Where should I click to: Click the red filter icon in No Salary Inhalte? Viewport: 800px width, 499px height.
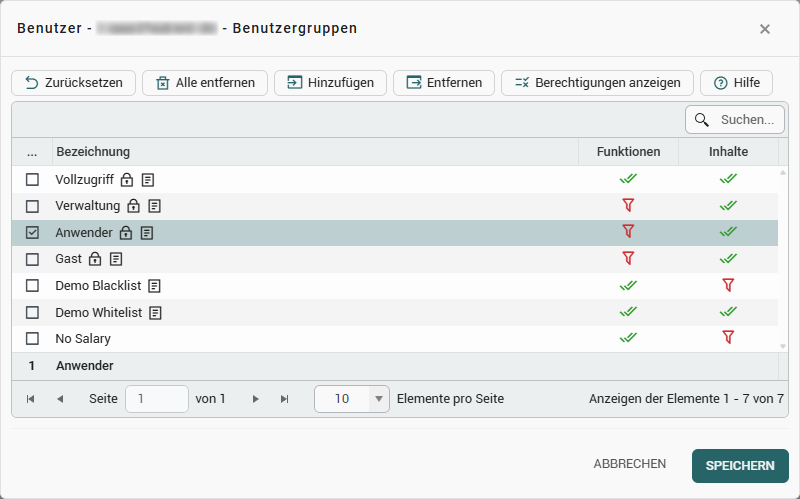click(728, 337)
